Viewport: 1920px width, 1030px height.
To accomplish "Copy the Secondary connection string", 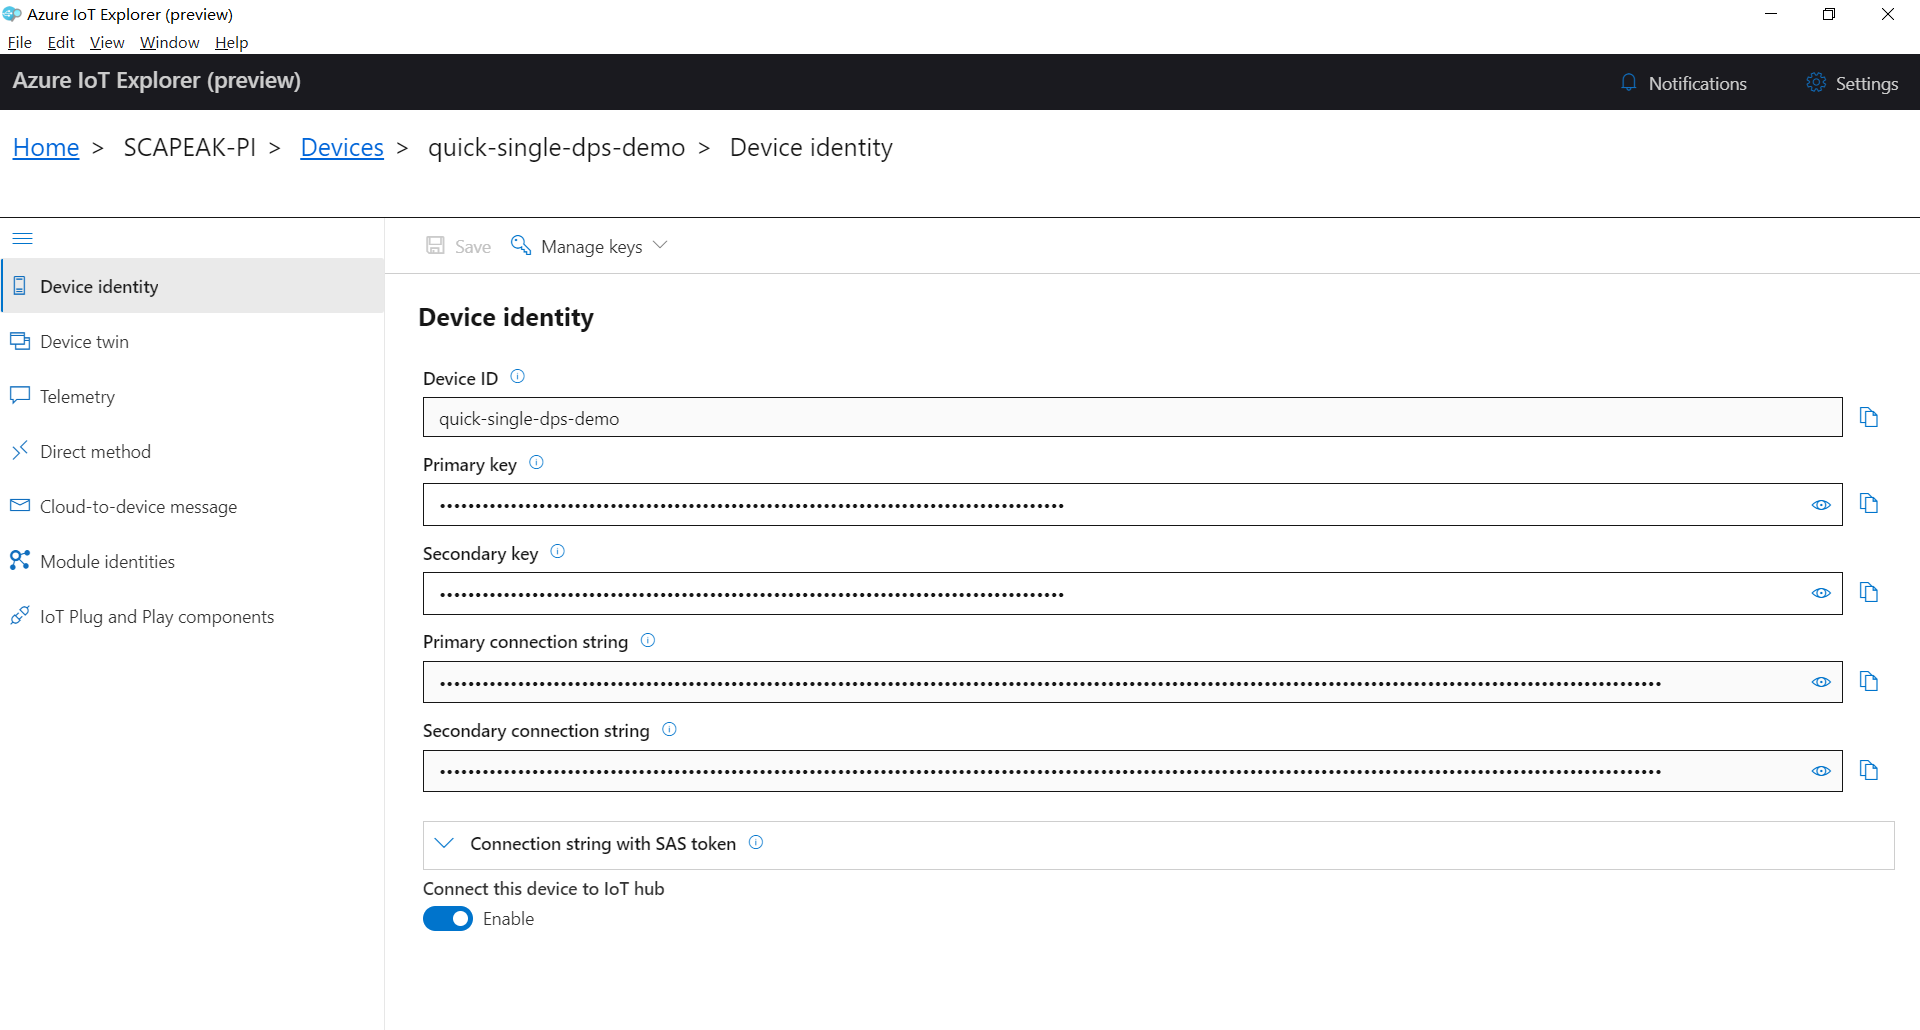I will [1868, 770].
